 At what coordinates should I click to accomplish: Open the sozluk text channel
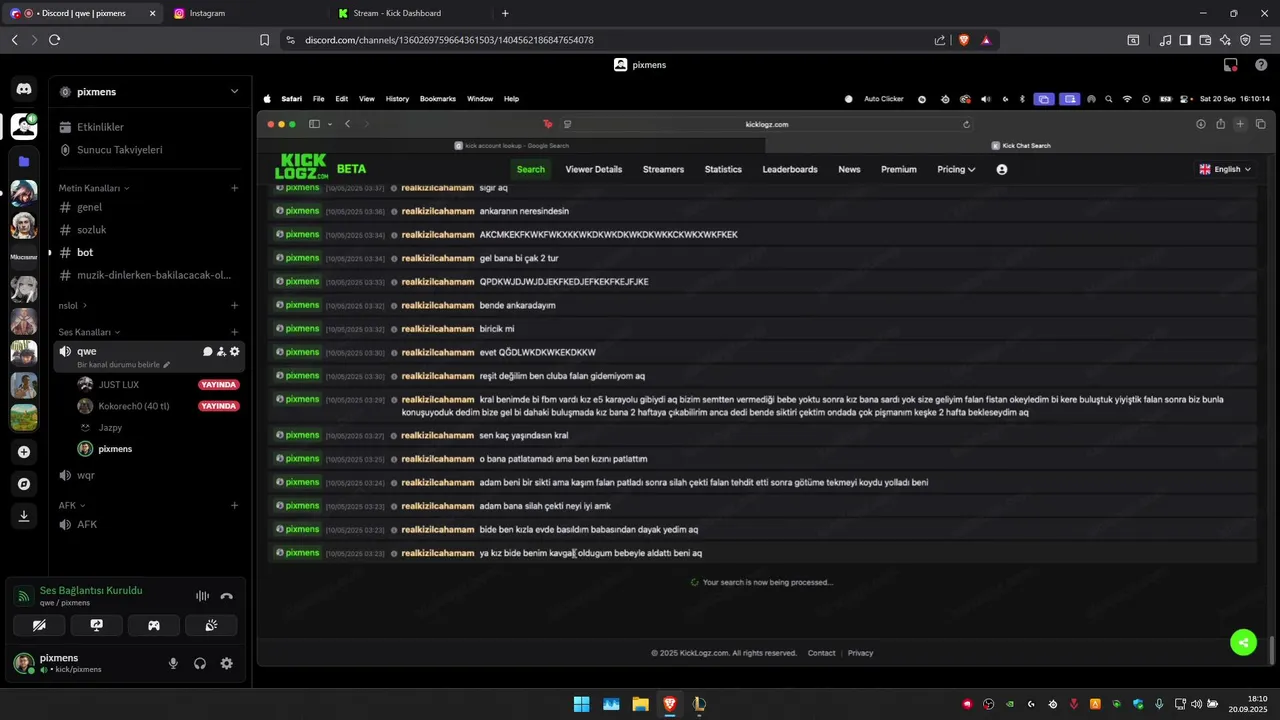(150, 230)
